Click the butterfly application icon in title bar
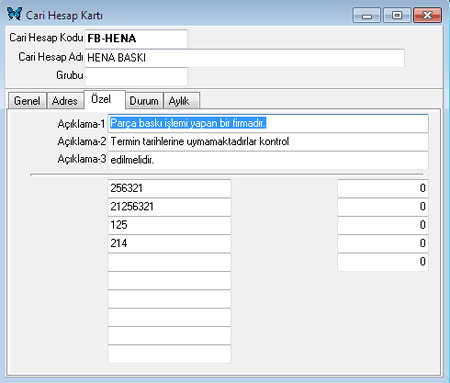This screenshot has height=383, width=450. pyautogui.click(x=15, y=14)
